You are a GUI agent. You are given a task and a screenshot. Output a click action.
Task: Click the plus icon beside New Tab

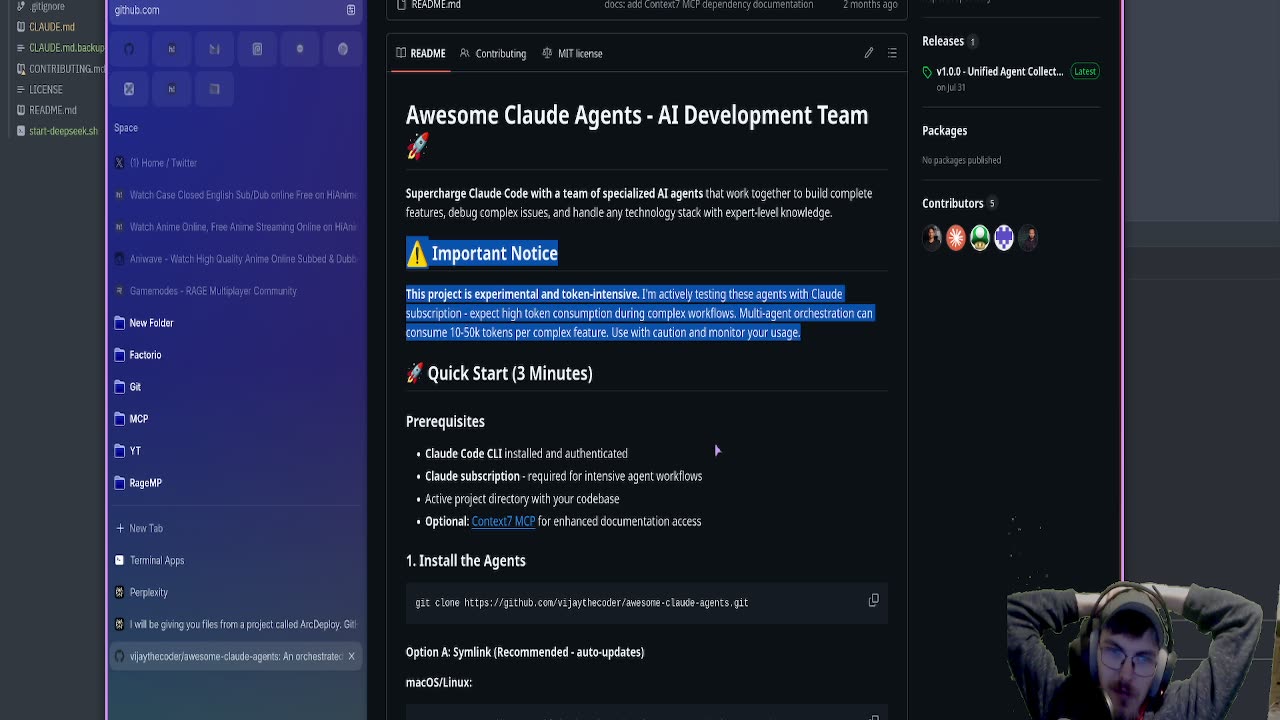pyautogui.click(x=120, y=528)
